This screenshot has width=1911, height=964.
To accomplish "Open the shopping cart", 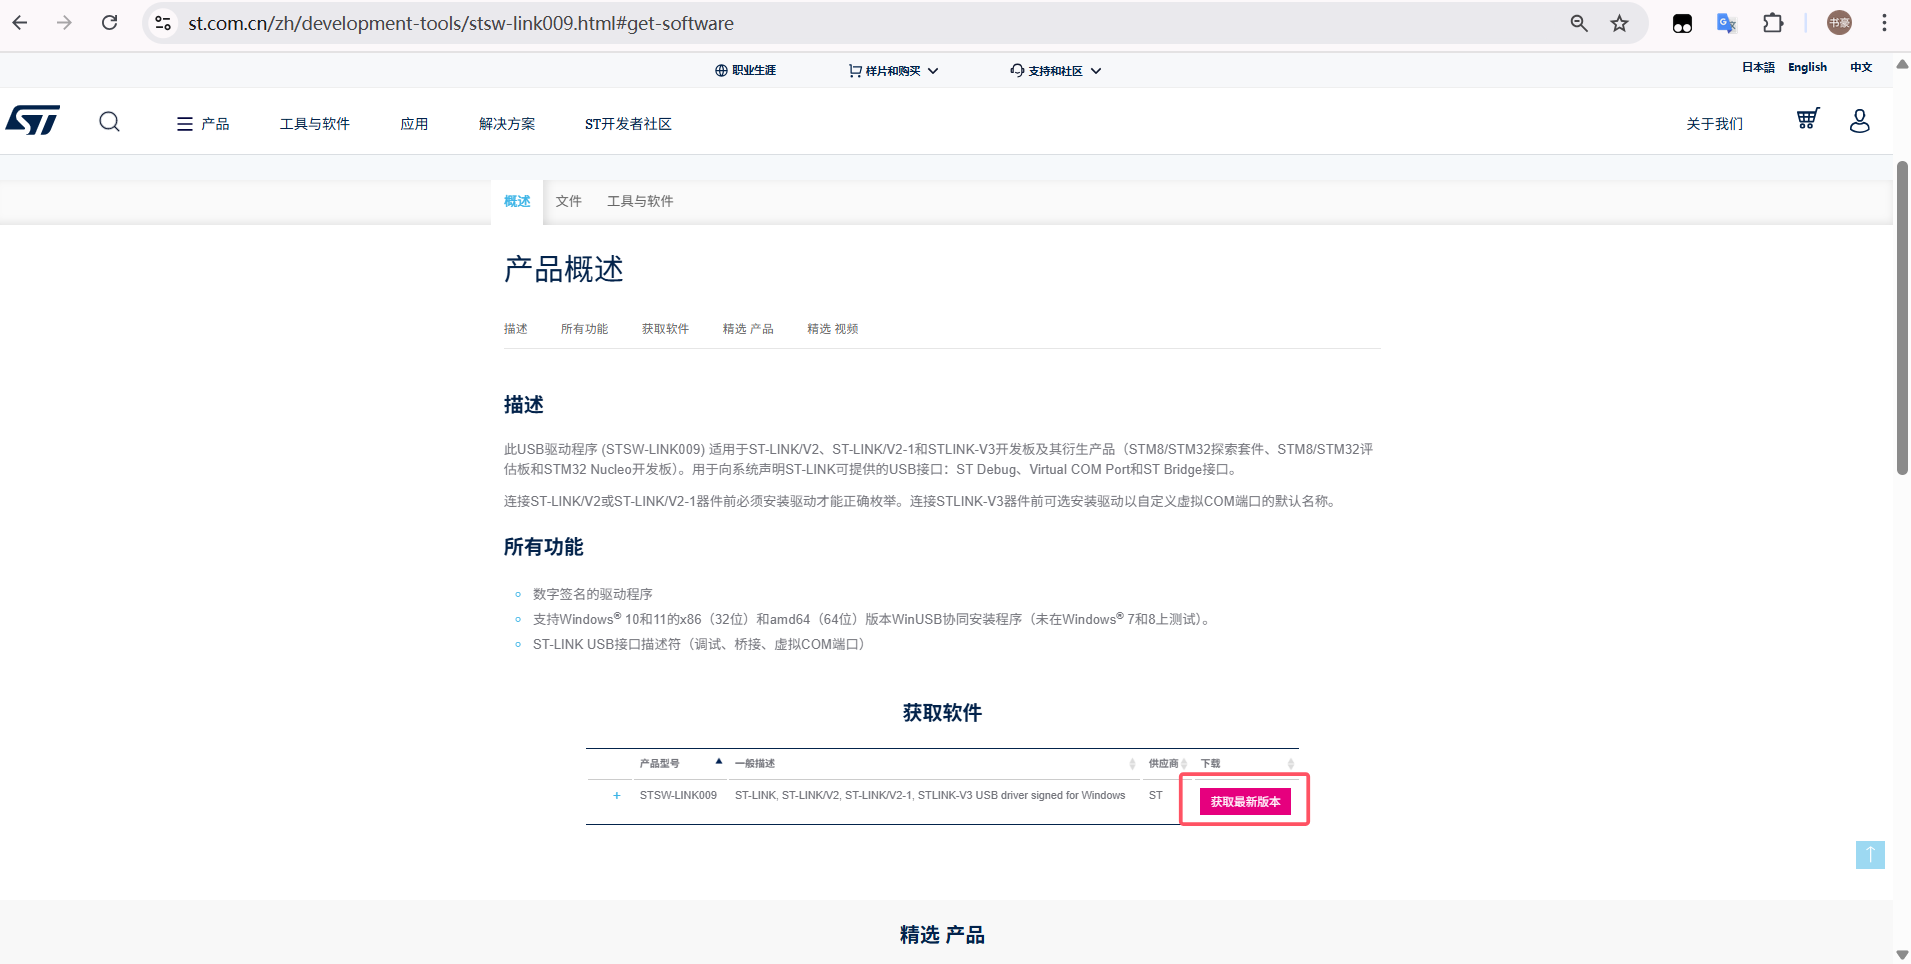I will 1808,119.
